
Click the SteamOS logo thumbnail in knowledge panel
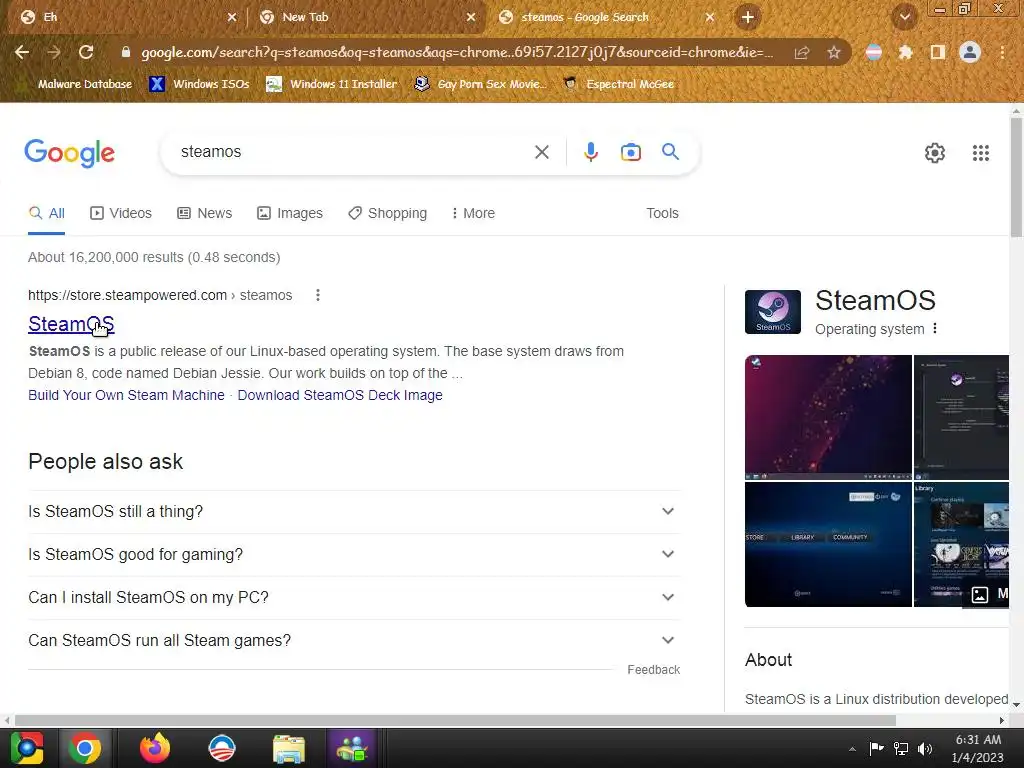click(x=773, y=312)
